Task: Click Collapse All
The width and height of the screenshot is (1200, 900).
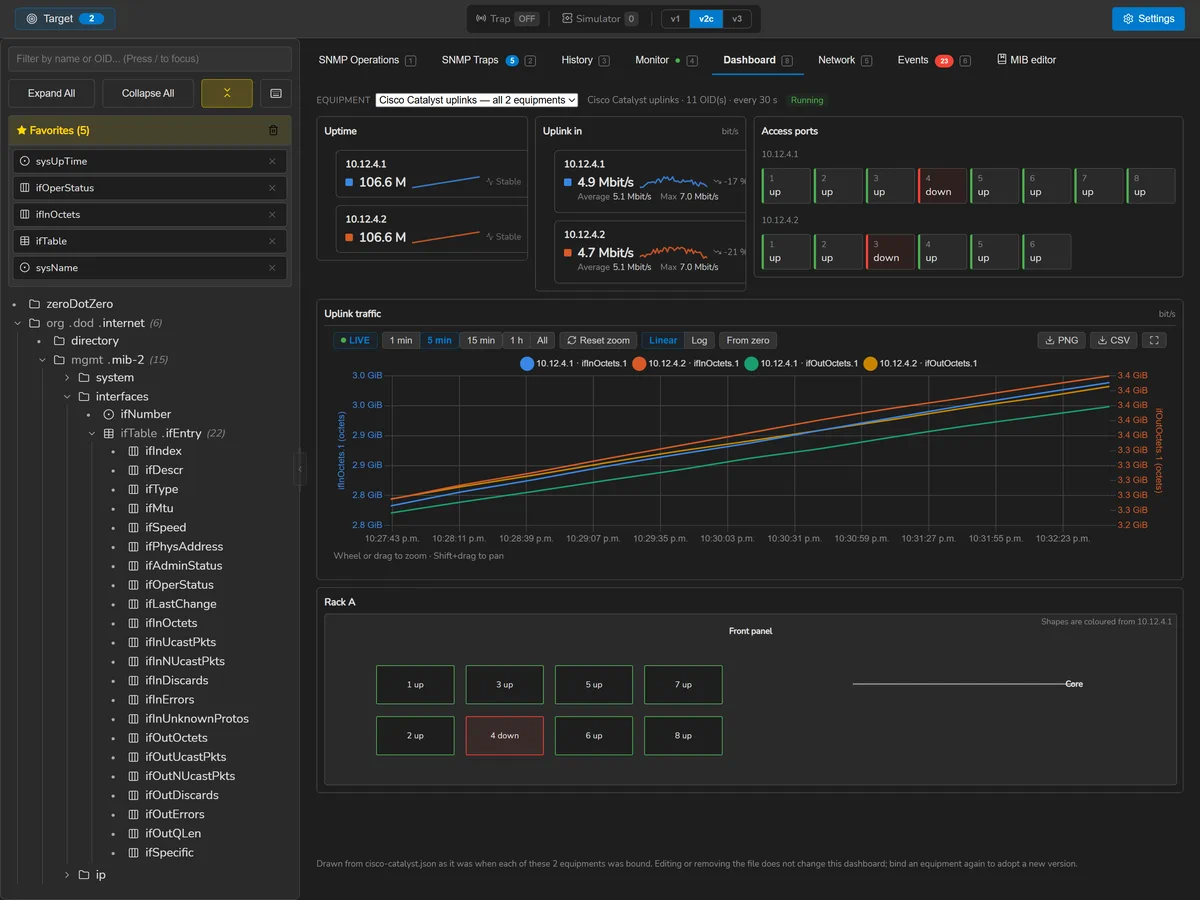Action: [x=148, y=93]
